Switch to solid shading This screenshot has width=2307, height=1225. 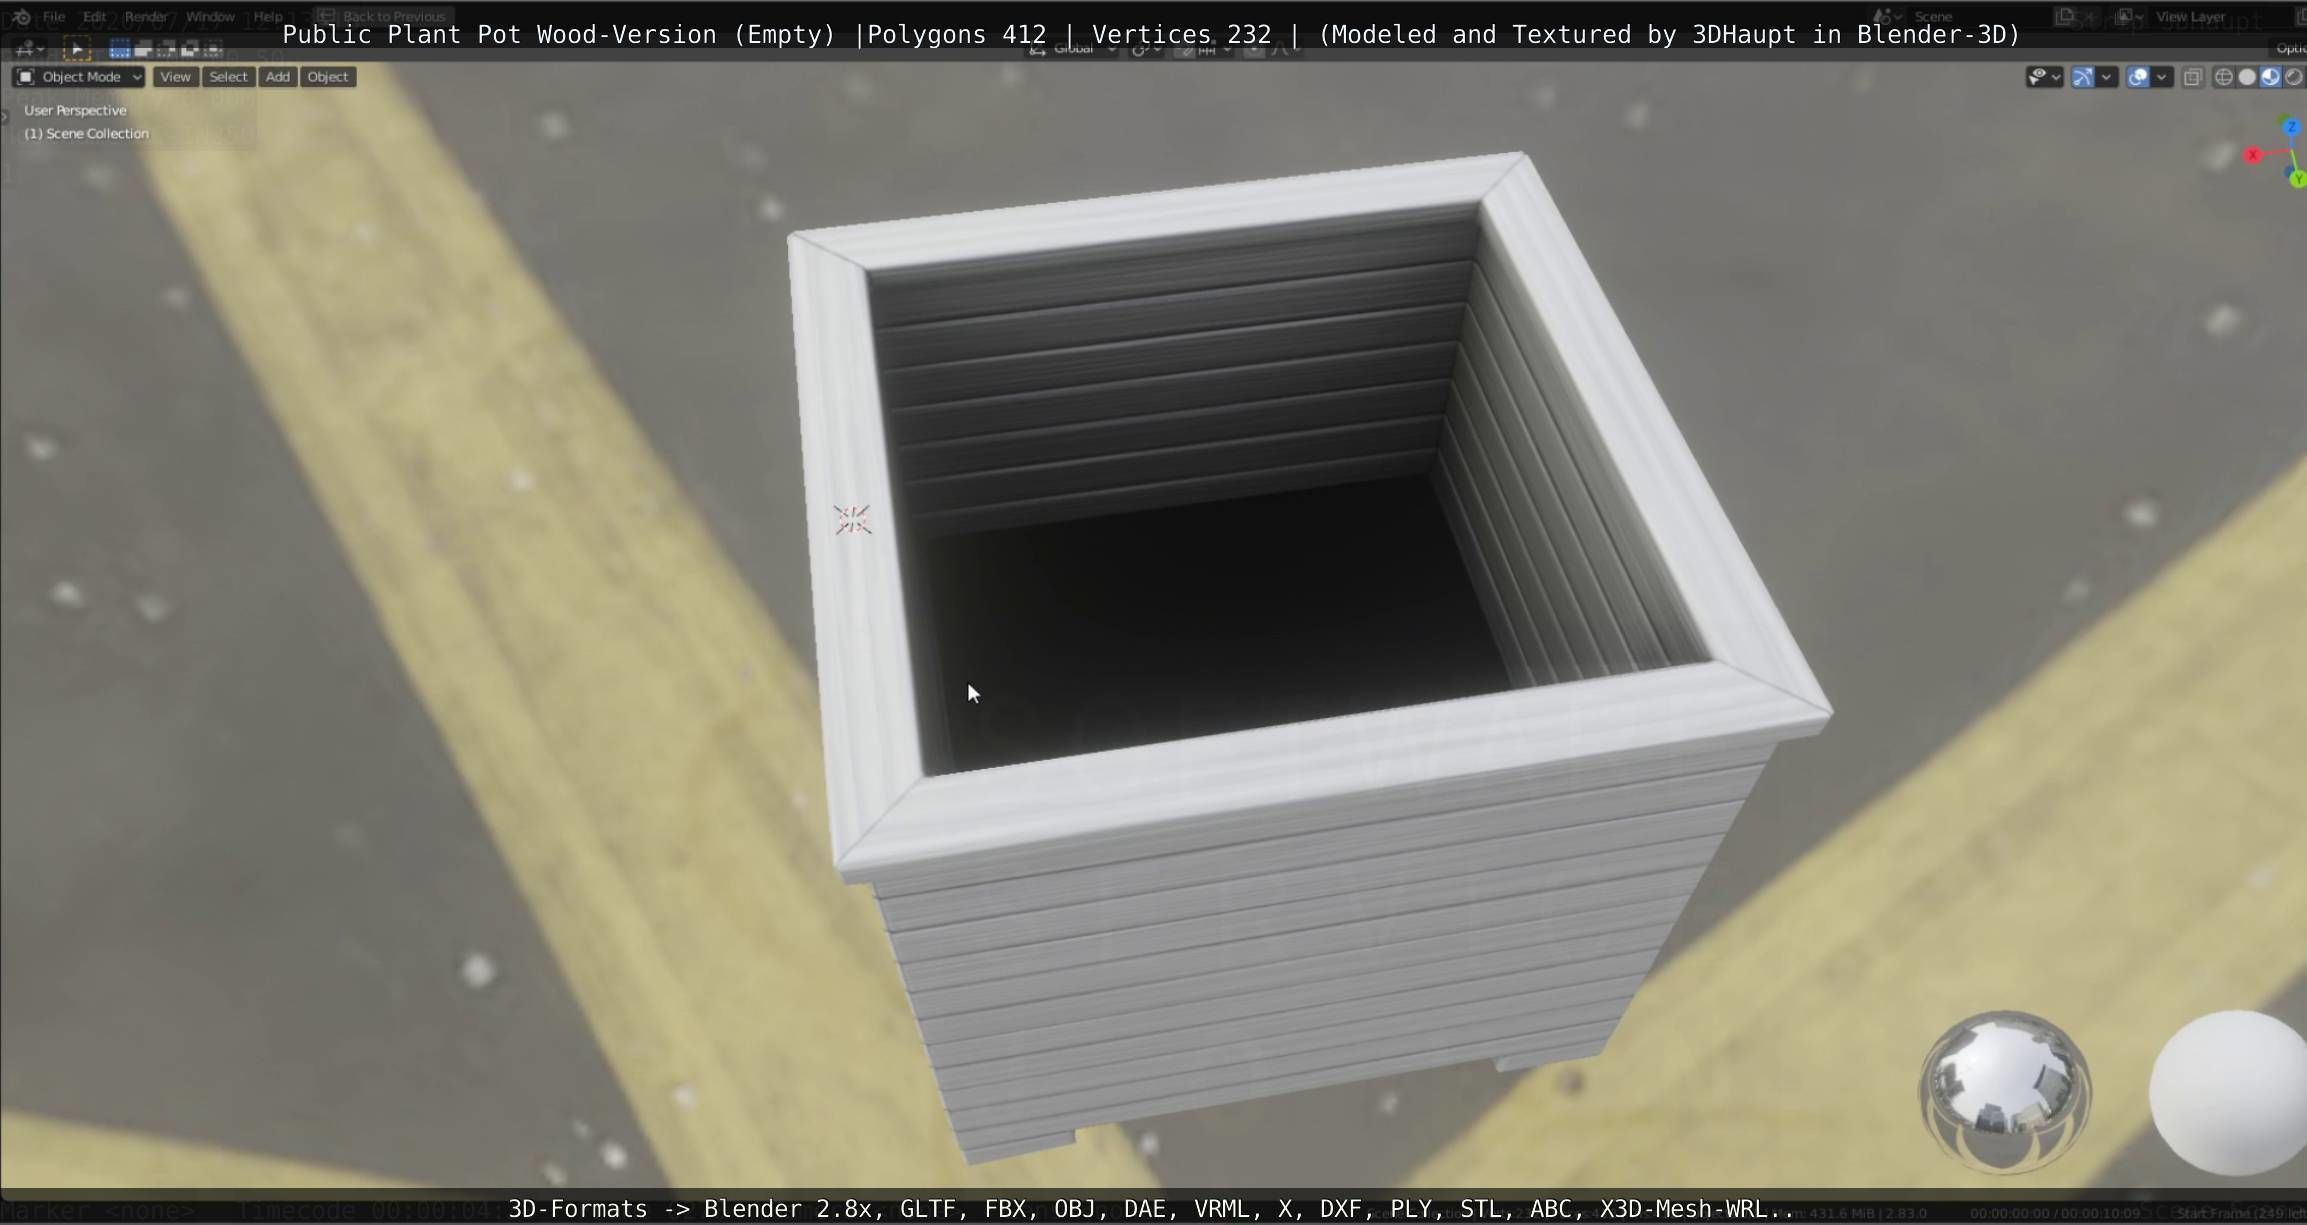pos(2247,77)
